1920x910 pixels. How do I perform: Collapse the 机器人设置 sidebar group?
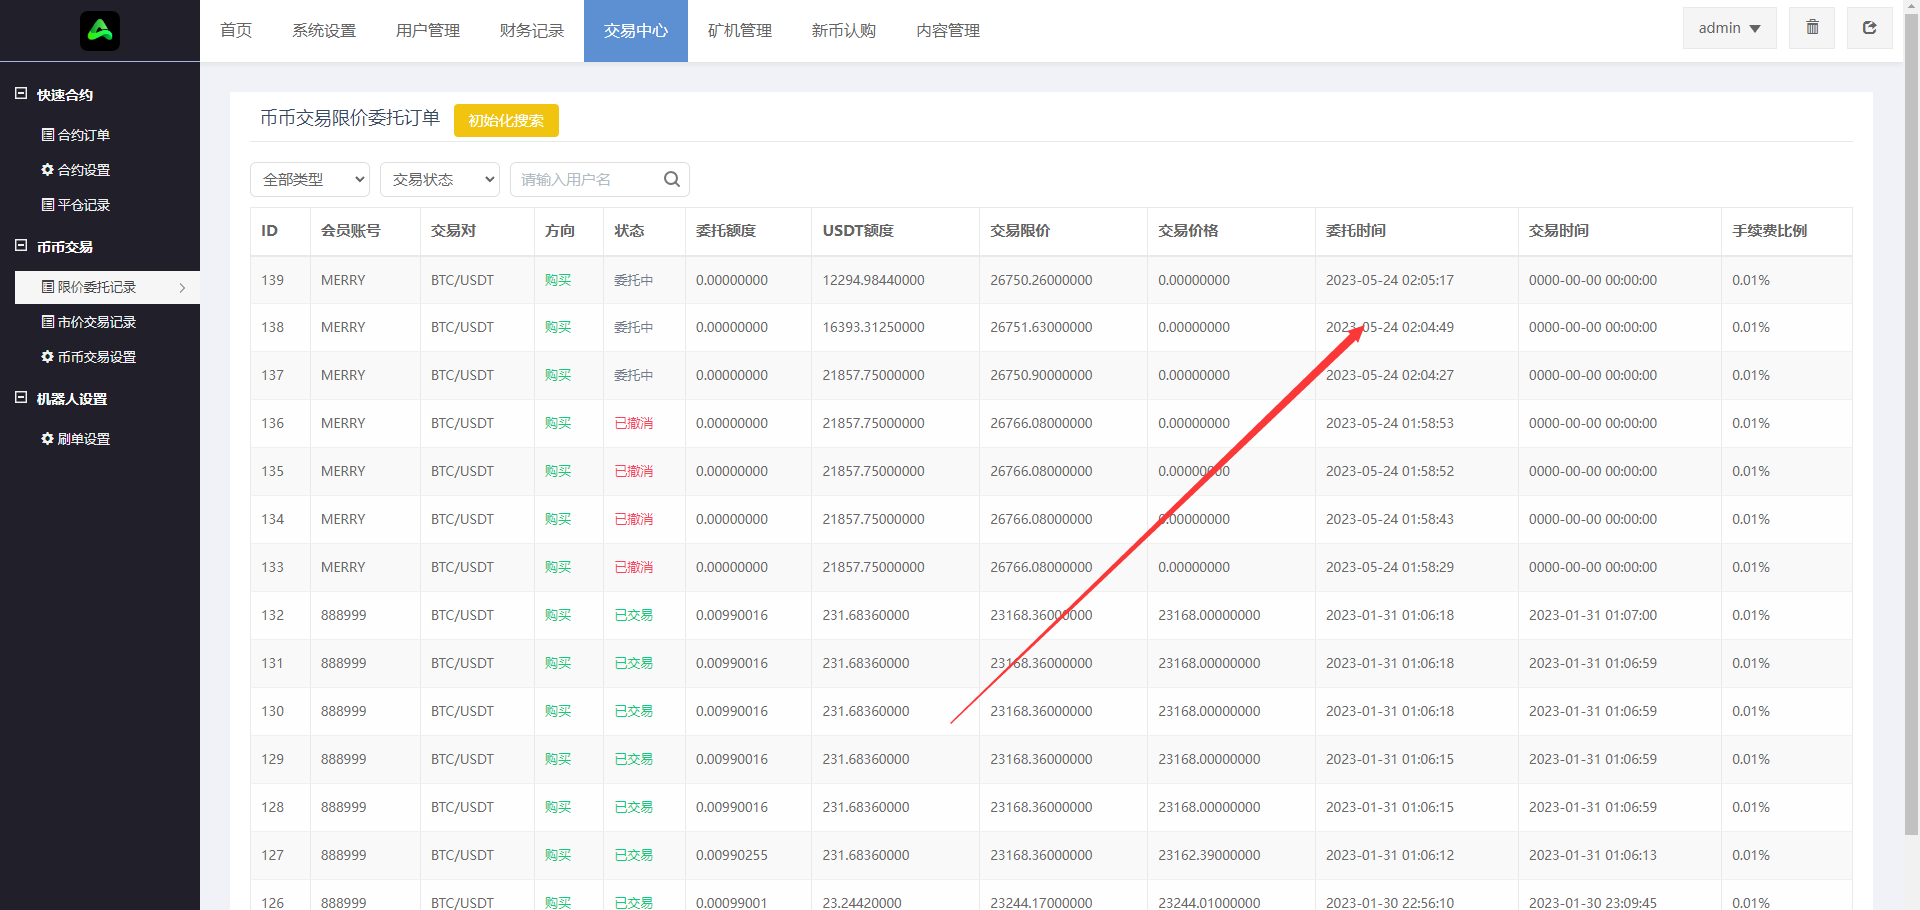tap(21, 398)
